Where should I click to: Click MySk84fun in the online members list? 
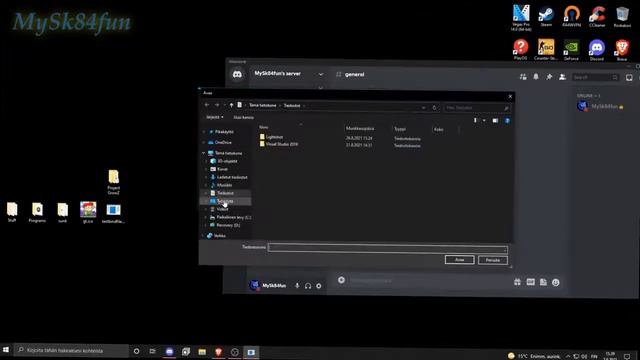tap(600, 106)
